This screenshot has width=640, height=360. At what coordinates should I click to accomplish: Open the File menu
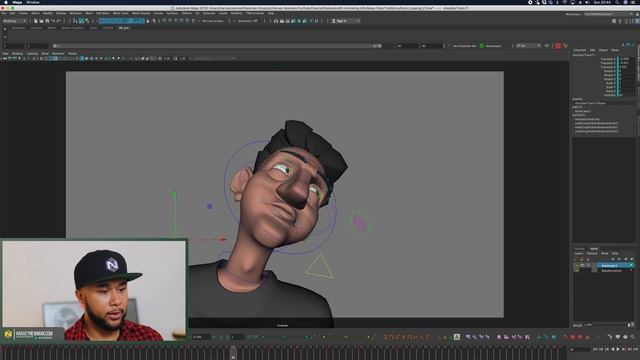click(x=4, y=13)
